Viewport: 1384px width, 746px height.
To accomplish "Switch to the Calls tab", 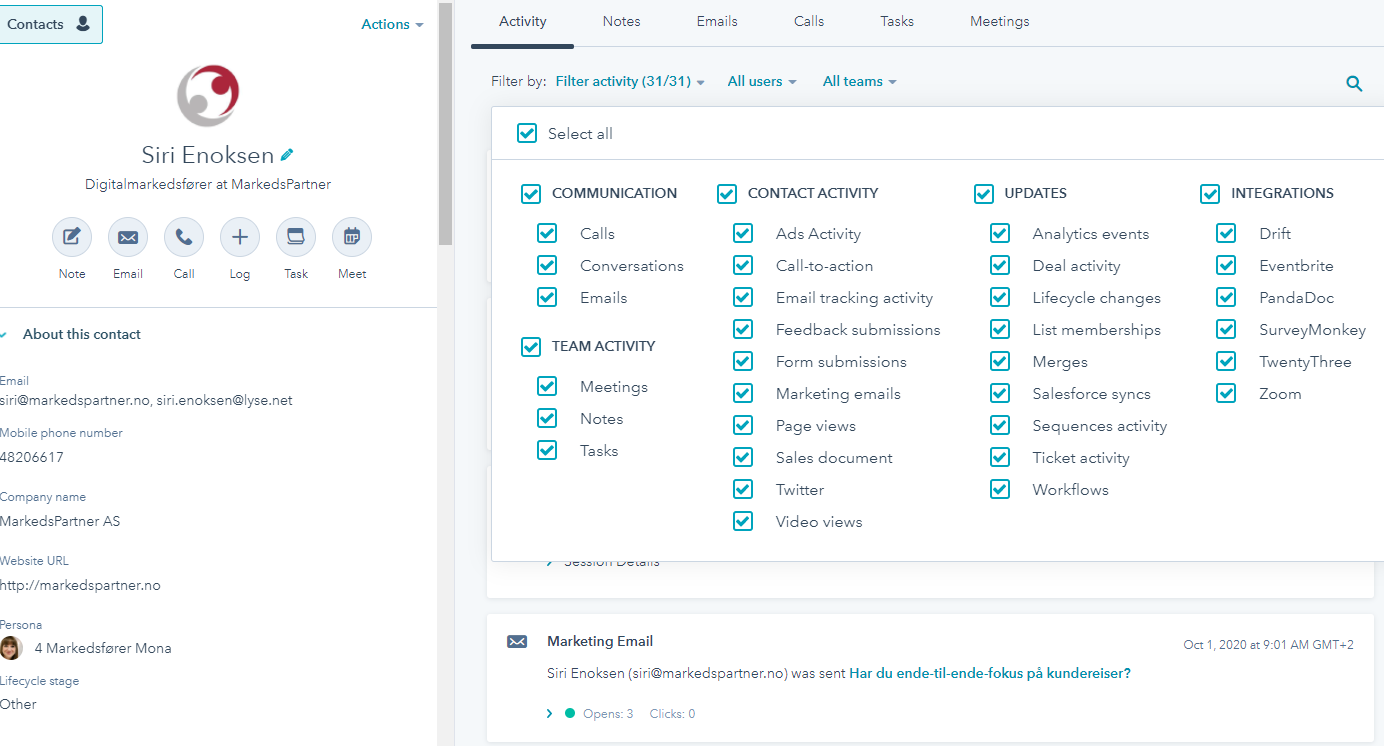I will 809,21.
